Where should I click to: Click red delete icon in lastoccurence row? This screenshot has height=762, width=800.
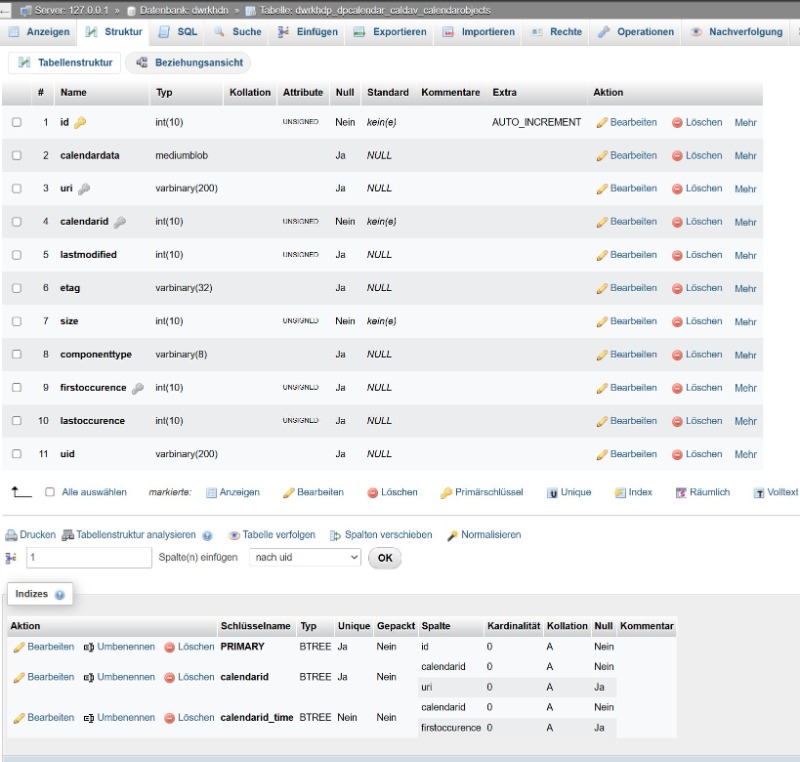point(677,421)
